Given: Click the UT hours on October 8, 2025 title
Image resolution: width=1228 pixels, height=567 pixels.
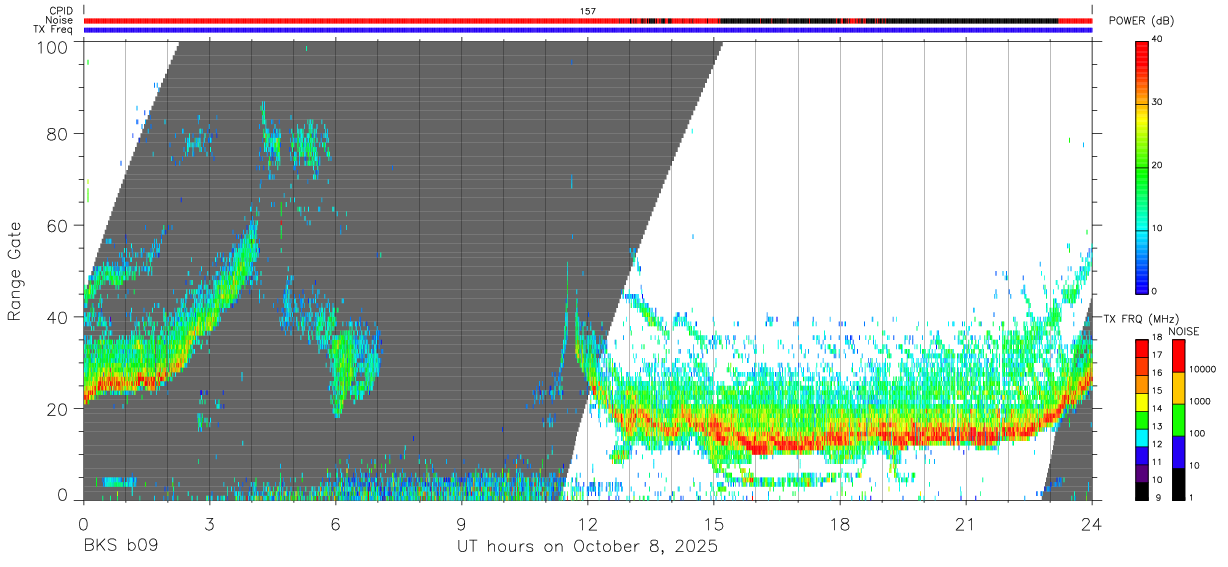Looking at the screenshot, I should pyautogui.click(x=588, y=548).
